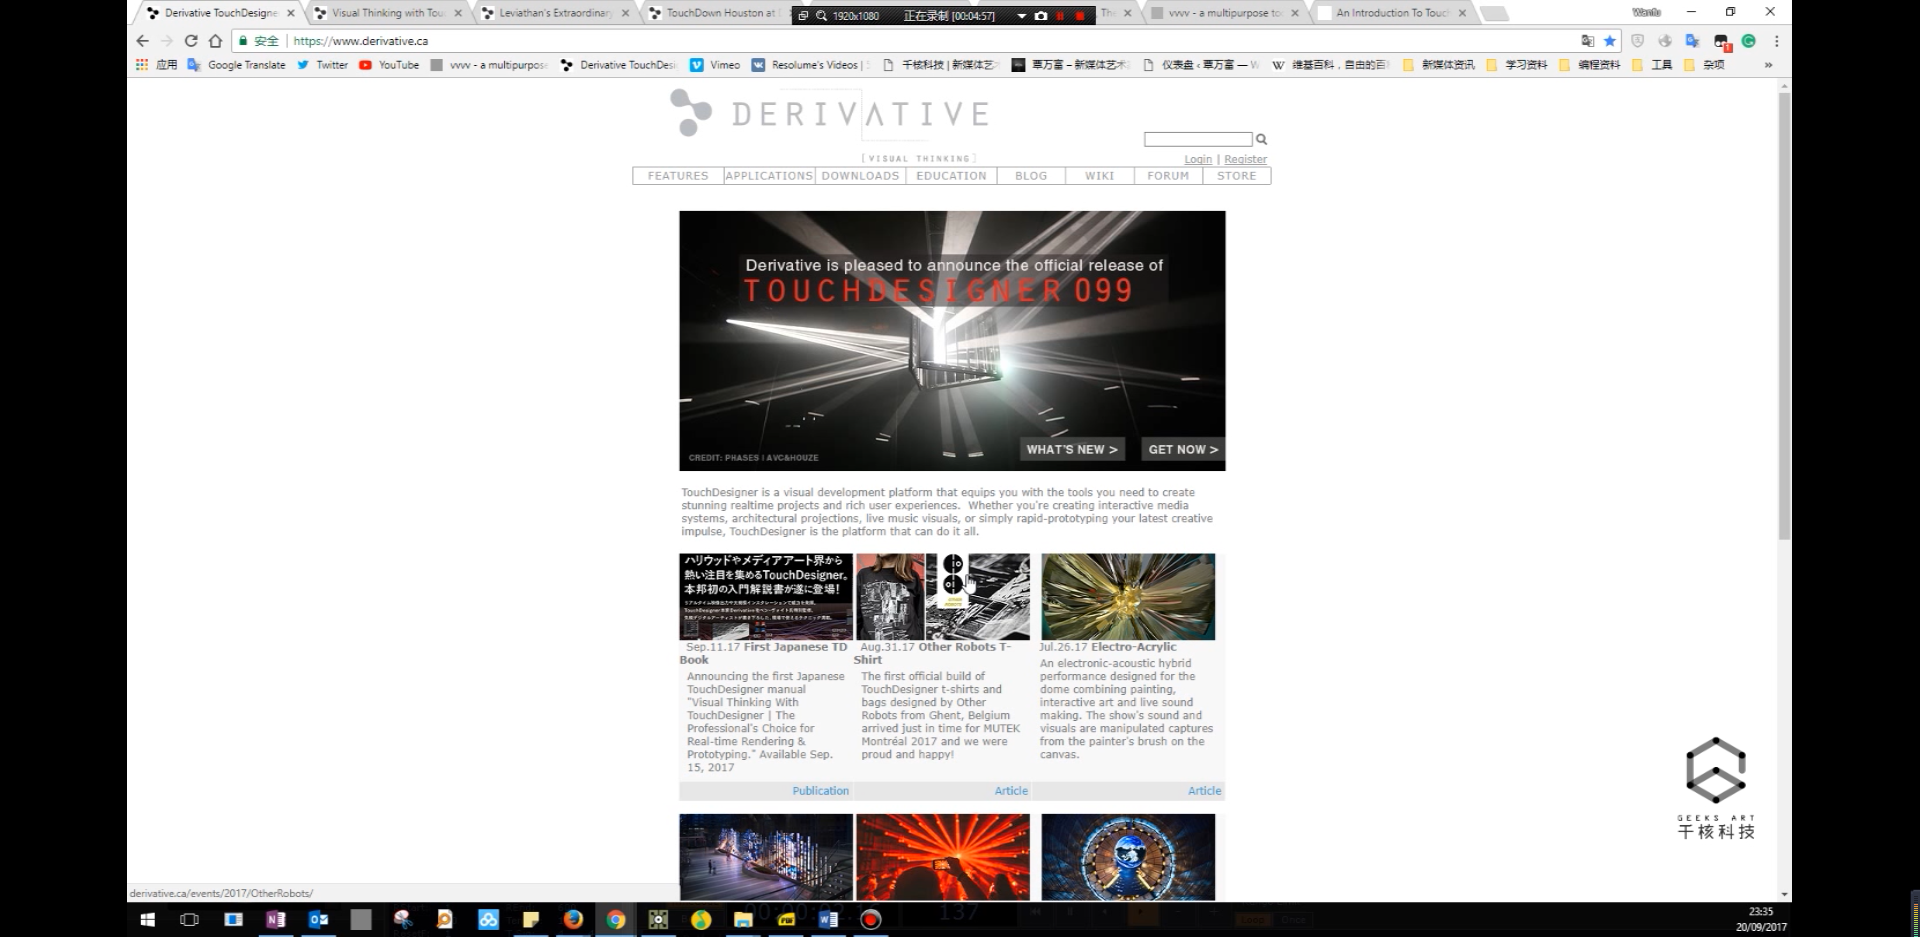Take a snapshot with recorder camera icon
The width and height of the screenshot is (1920, 937).
1041,16
